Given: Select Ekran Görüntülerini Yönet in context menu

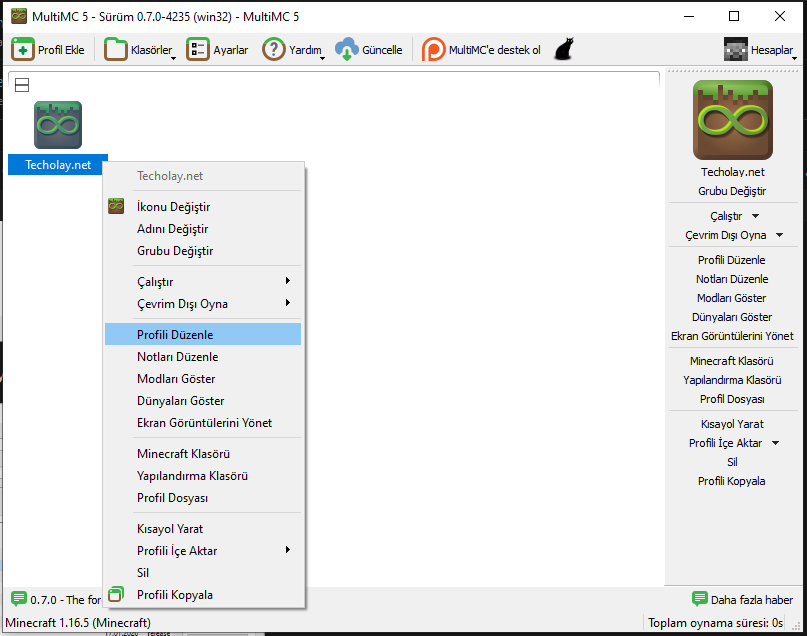Looking at the screenshot, I should 203,423.
